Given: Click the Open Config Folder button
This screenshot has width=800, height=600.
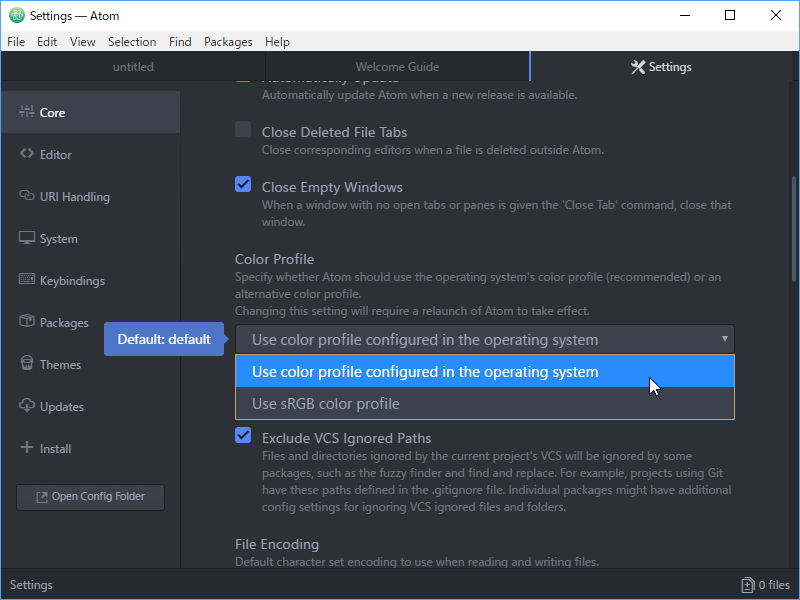Looking at the screenshot, I should [91, 497].
